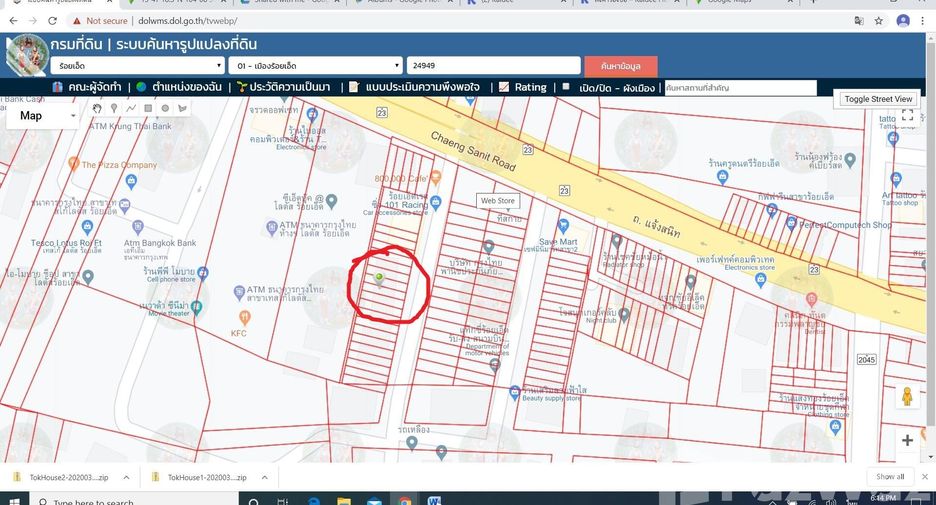Click Show all downloads
The width and height of the screenshot is (936, 505).
click(890, 477)
